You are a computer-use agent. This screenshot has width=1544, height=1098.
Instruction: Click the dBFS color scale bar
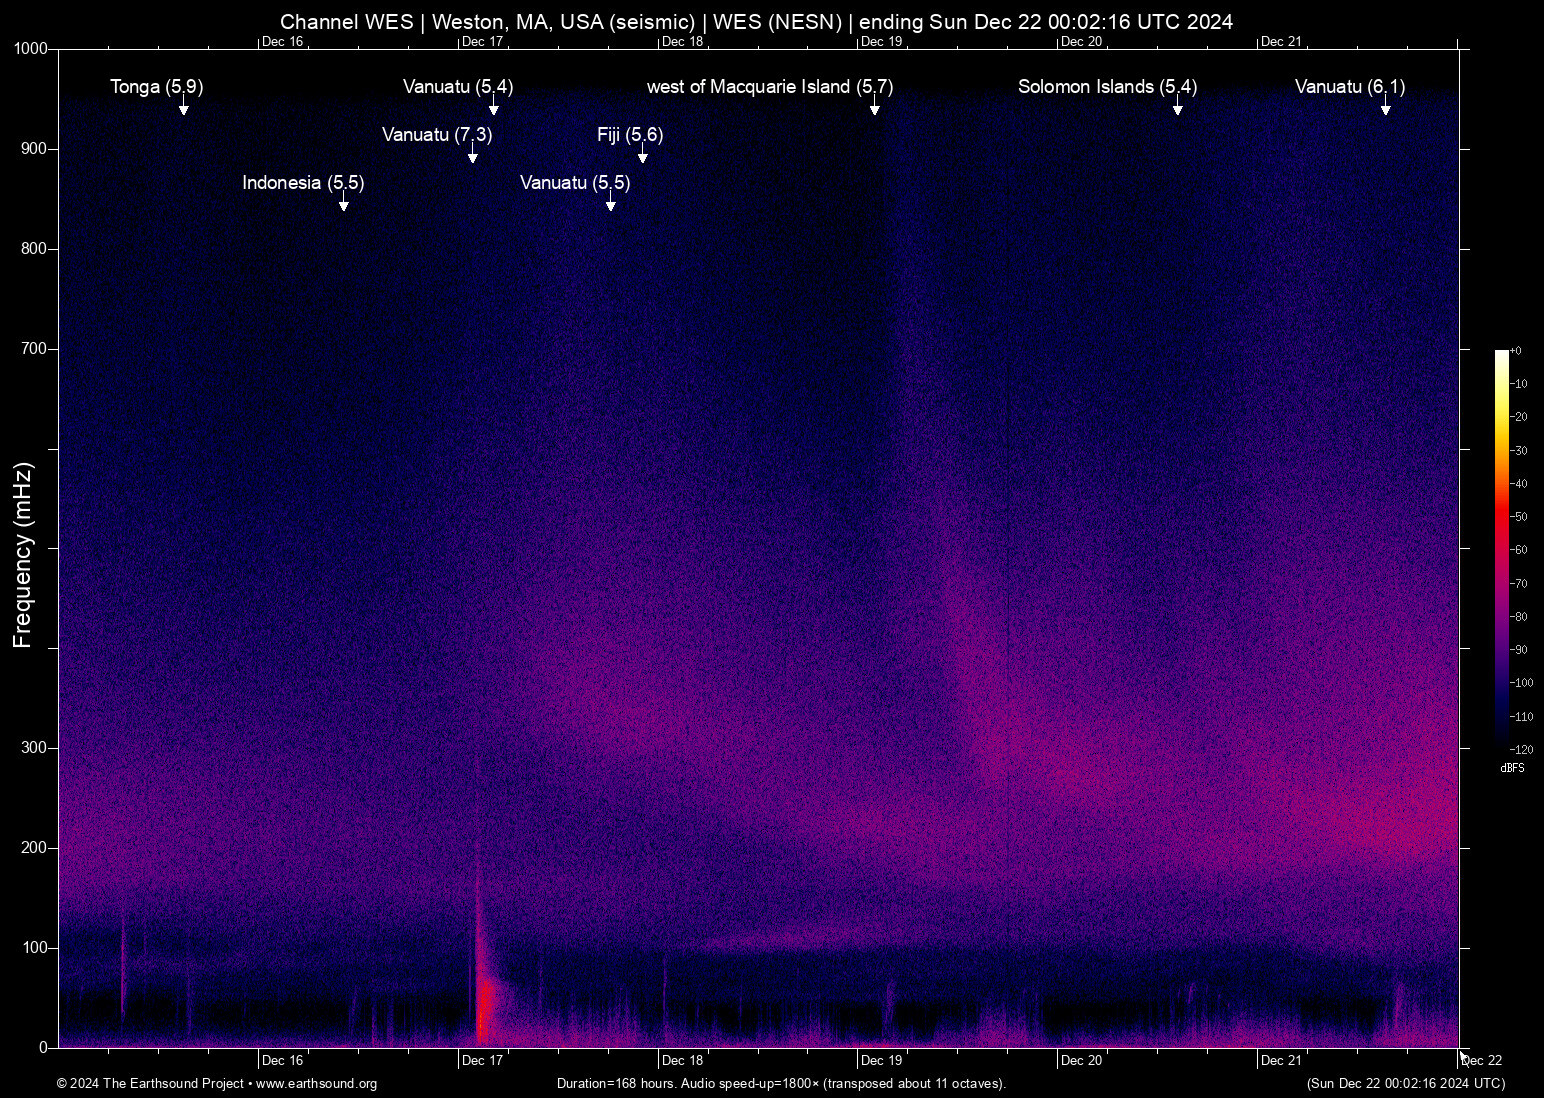[1502, 550]
